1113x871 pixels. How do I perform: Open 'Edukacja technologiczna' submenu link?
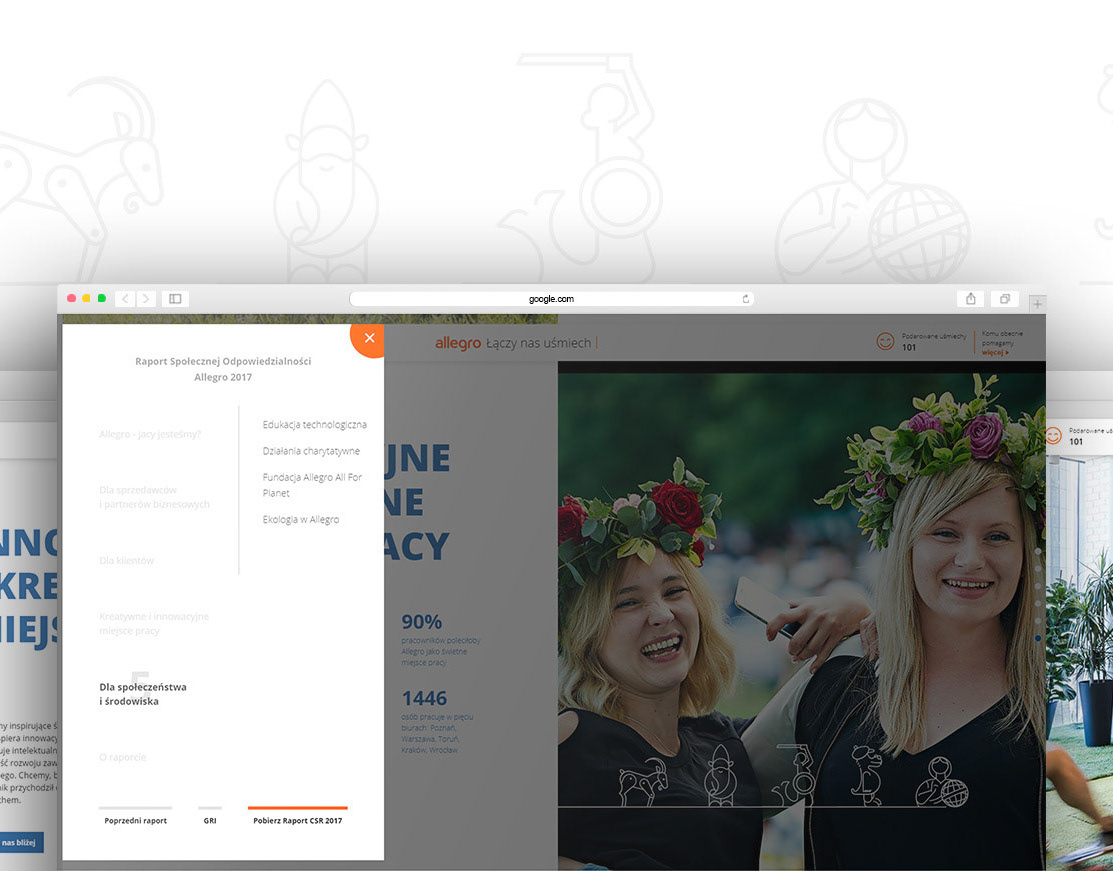tap(314, 424)
